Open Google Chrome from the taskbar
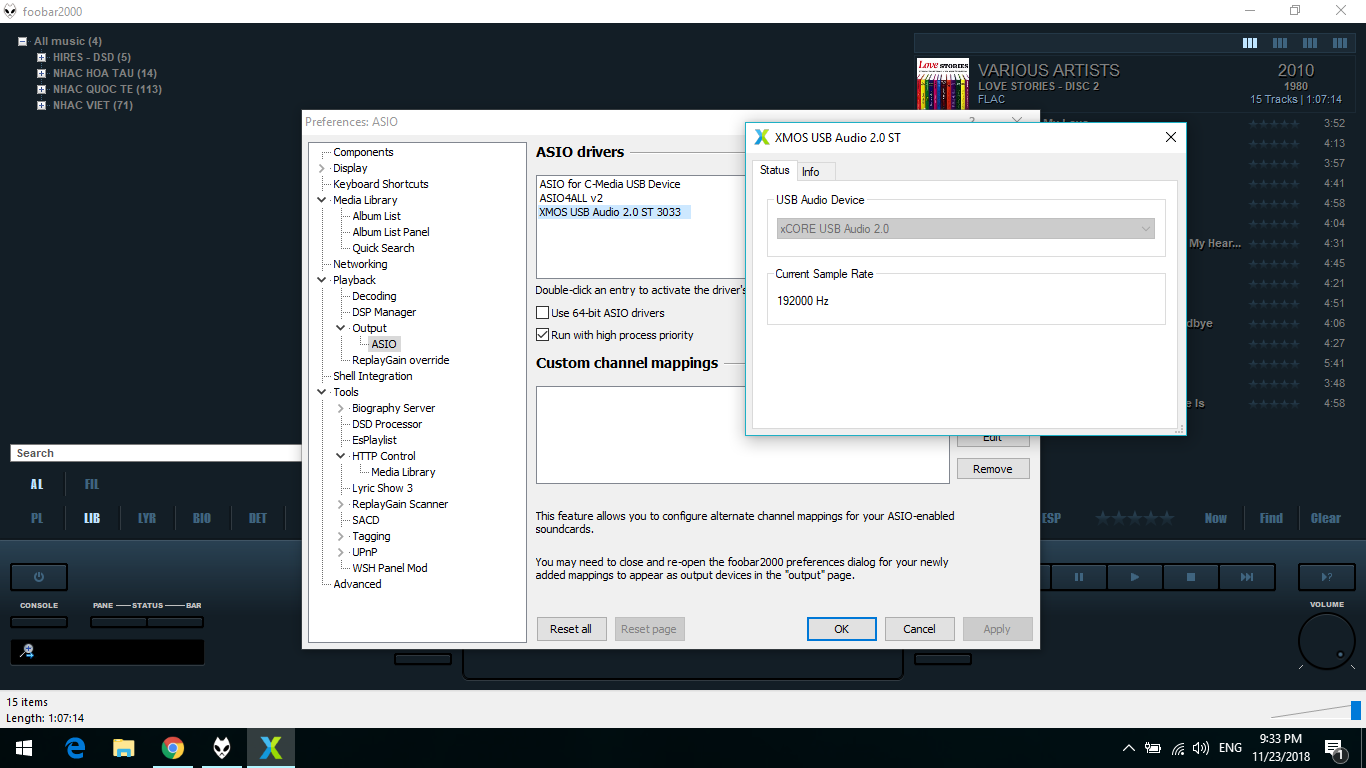Screen dimensions: 1366x768 click(x=173, y=748)
